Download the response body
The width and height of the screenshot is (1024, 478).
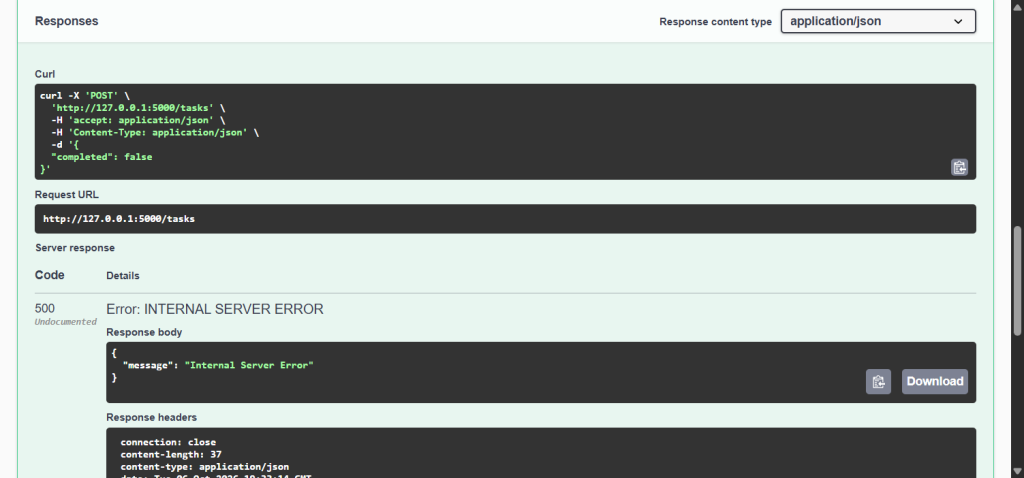pos(935,381)
